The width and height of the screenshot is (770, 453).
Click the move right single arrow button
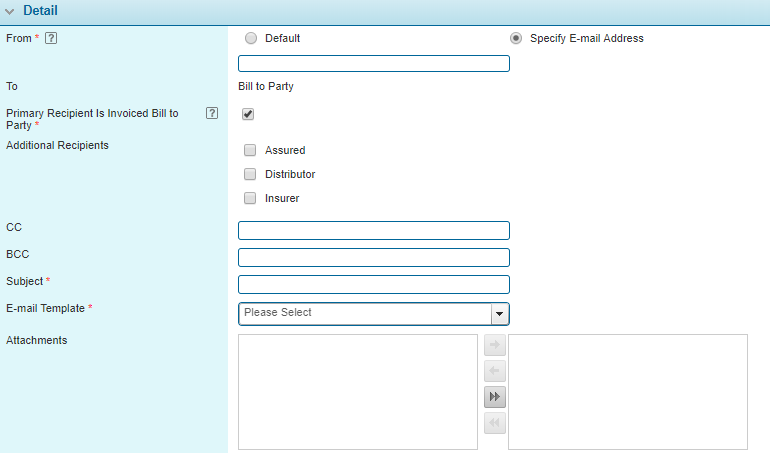(494, 346)
